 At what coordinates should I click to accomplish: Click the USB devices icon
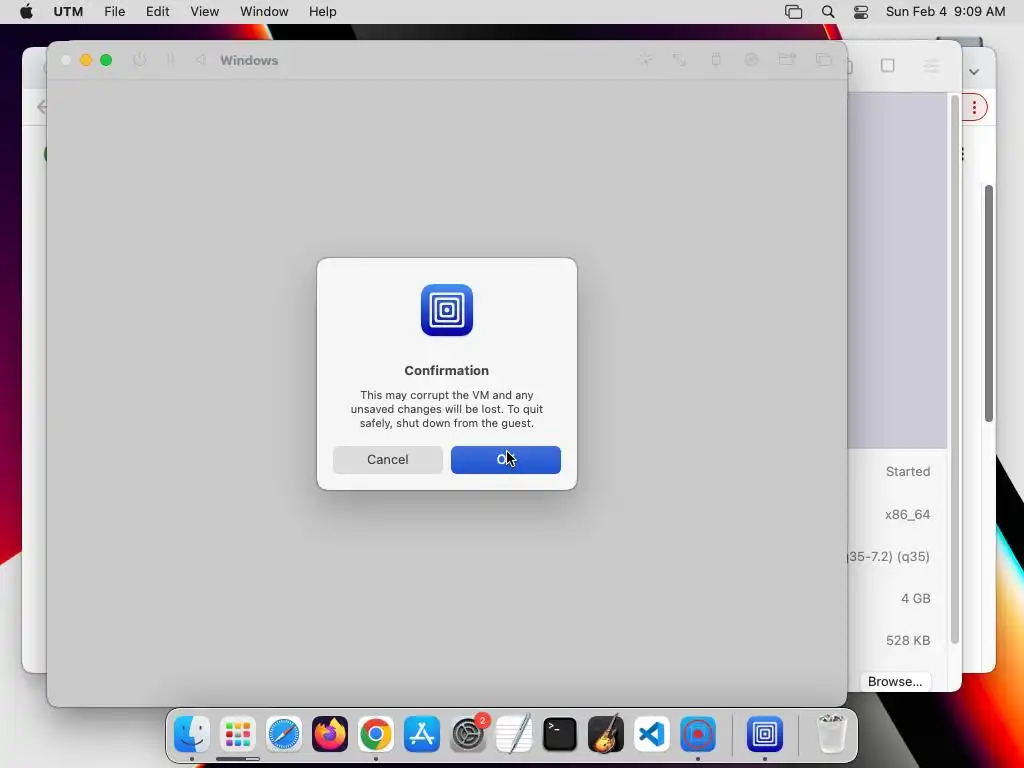coord(716,60)
